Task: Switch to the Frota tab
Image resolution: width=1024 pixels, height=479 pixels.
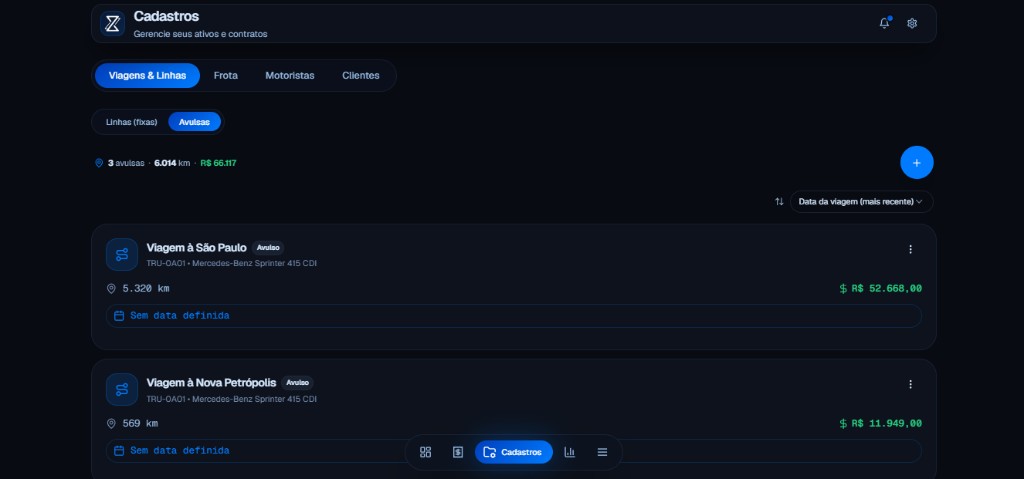Action: click(x=225, y=76)
